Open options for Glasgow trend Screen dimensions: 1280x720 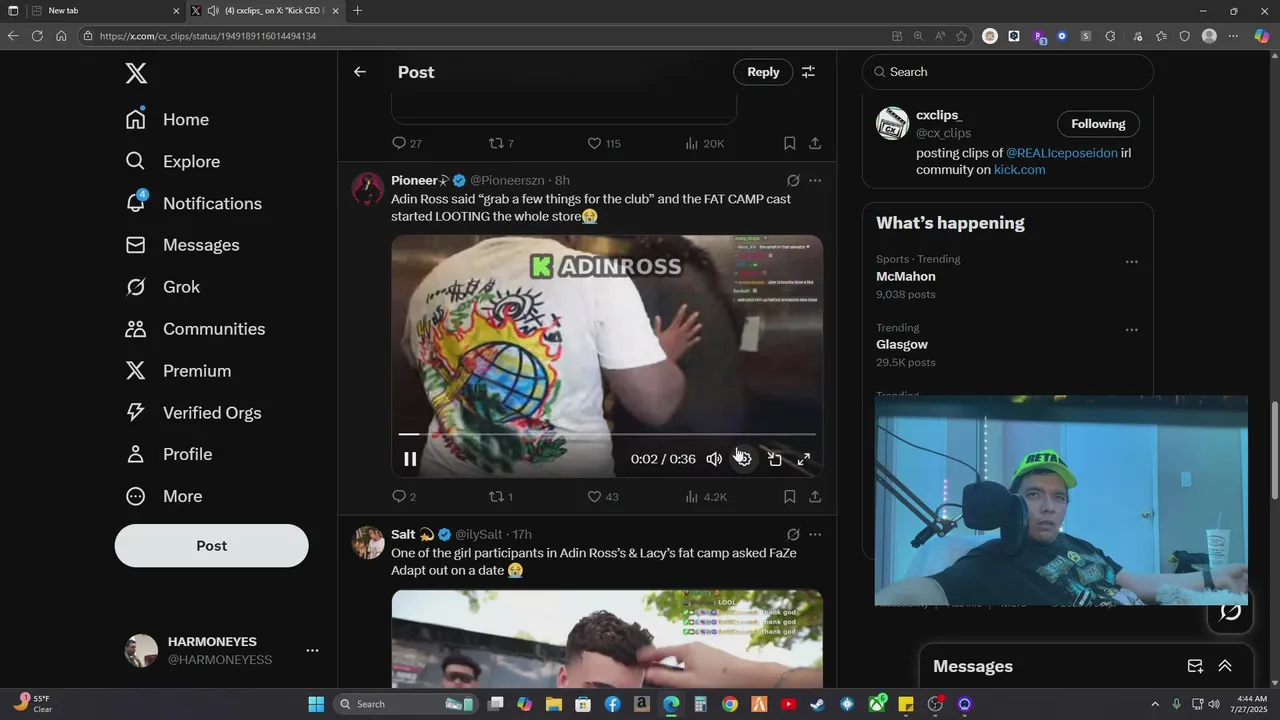pos(1131,330)
